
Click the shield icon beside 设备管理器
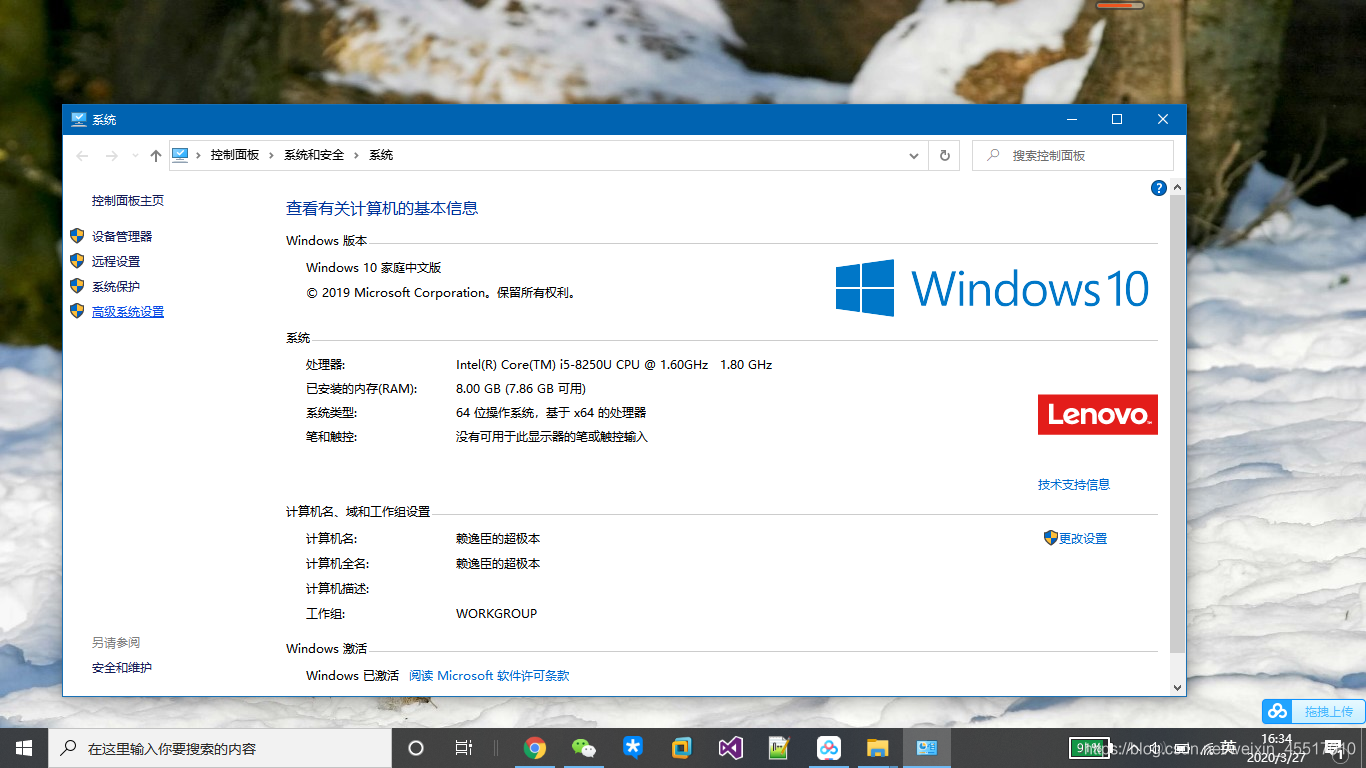coord(77,236)
